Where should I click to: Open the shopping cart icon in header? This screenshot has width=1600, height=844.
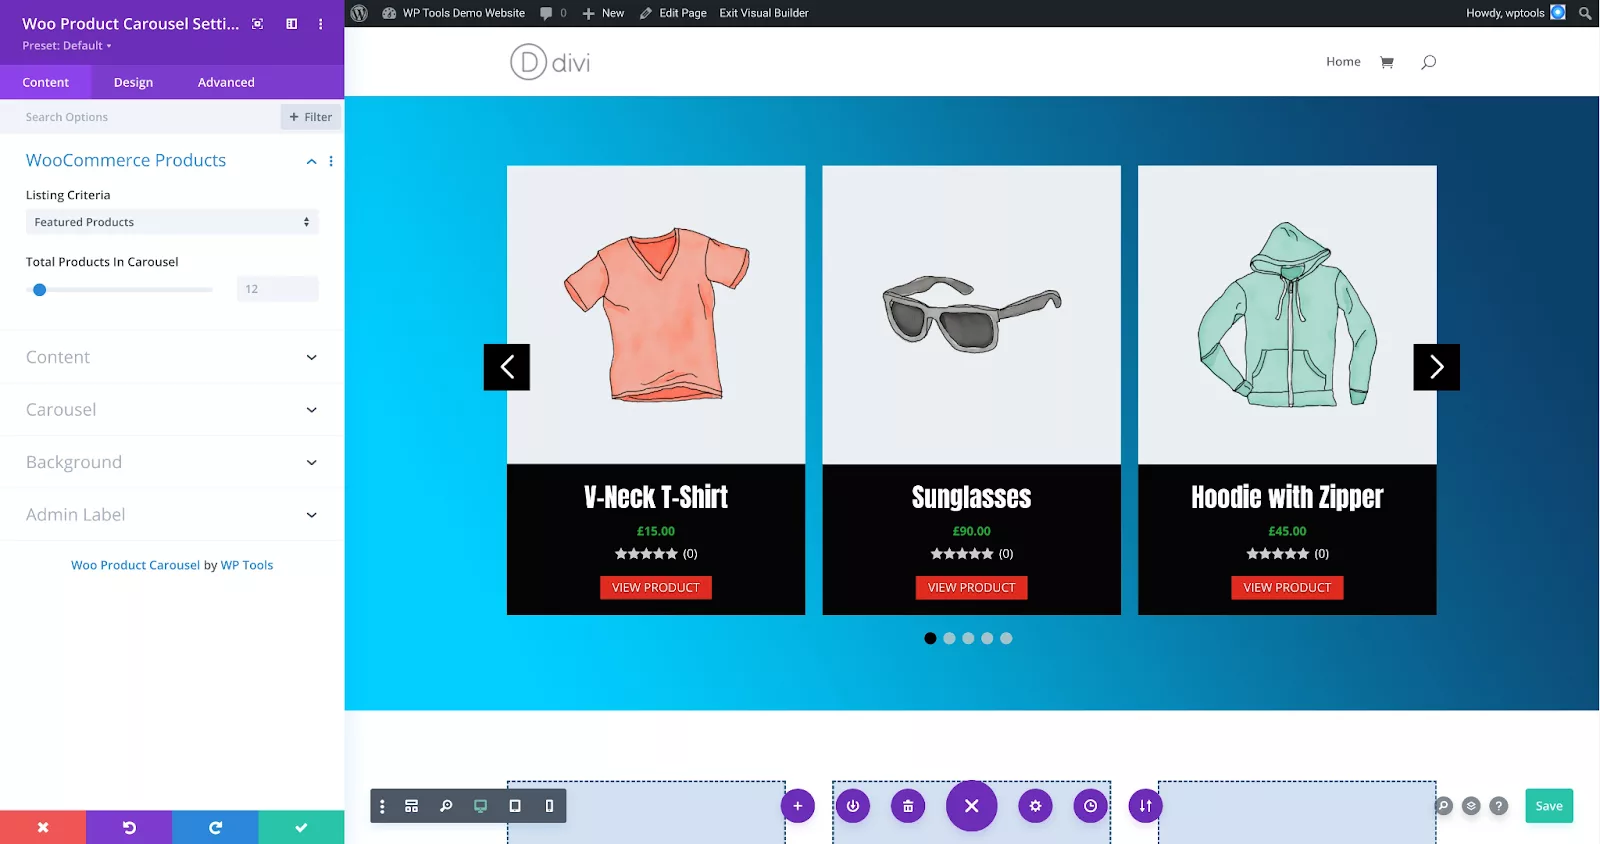1387,62
